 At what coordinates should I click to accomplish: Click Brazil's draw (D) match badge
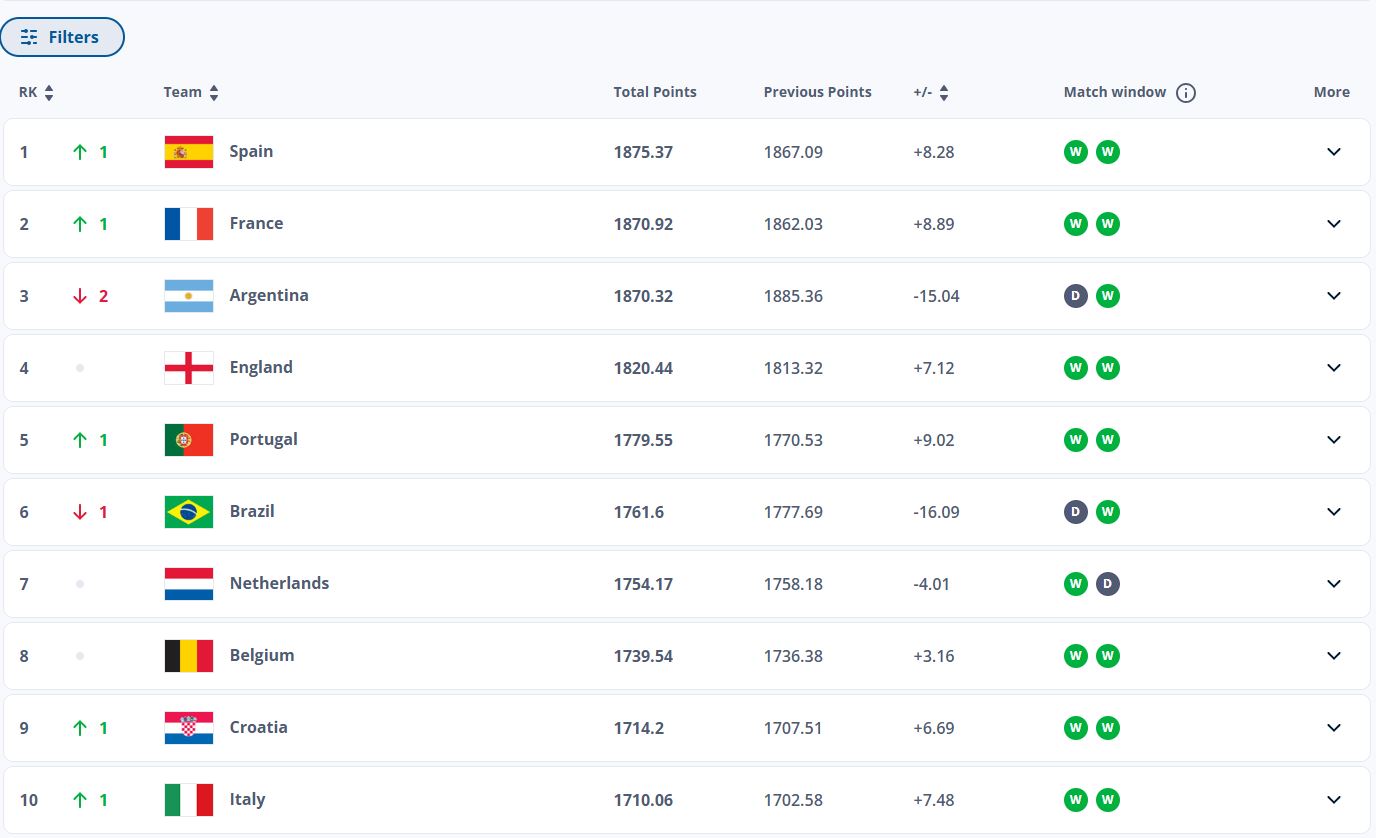pos(1076,512)
